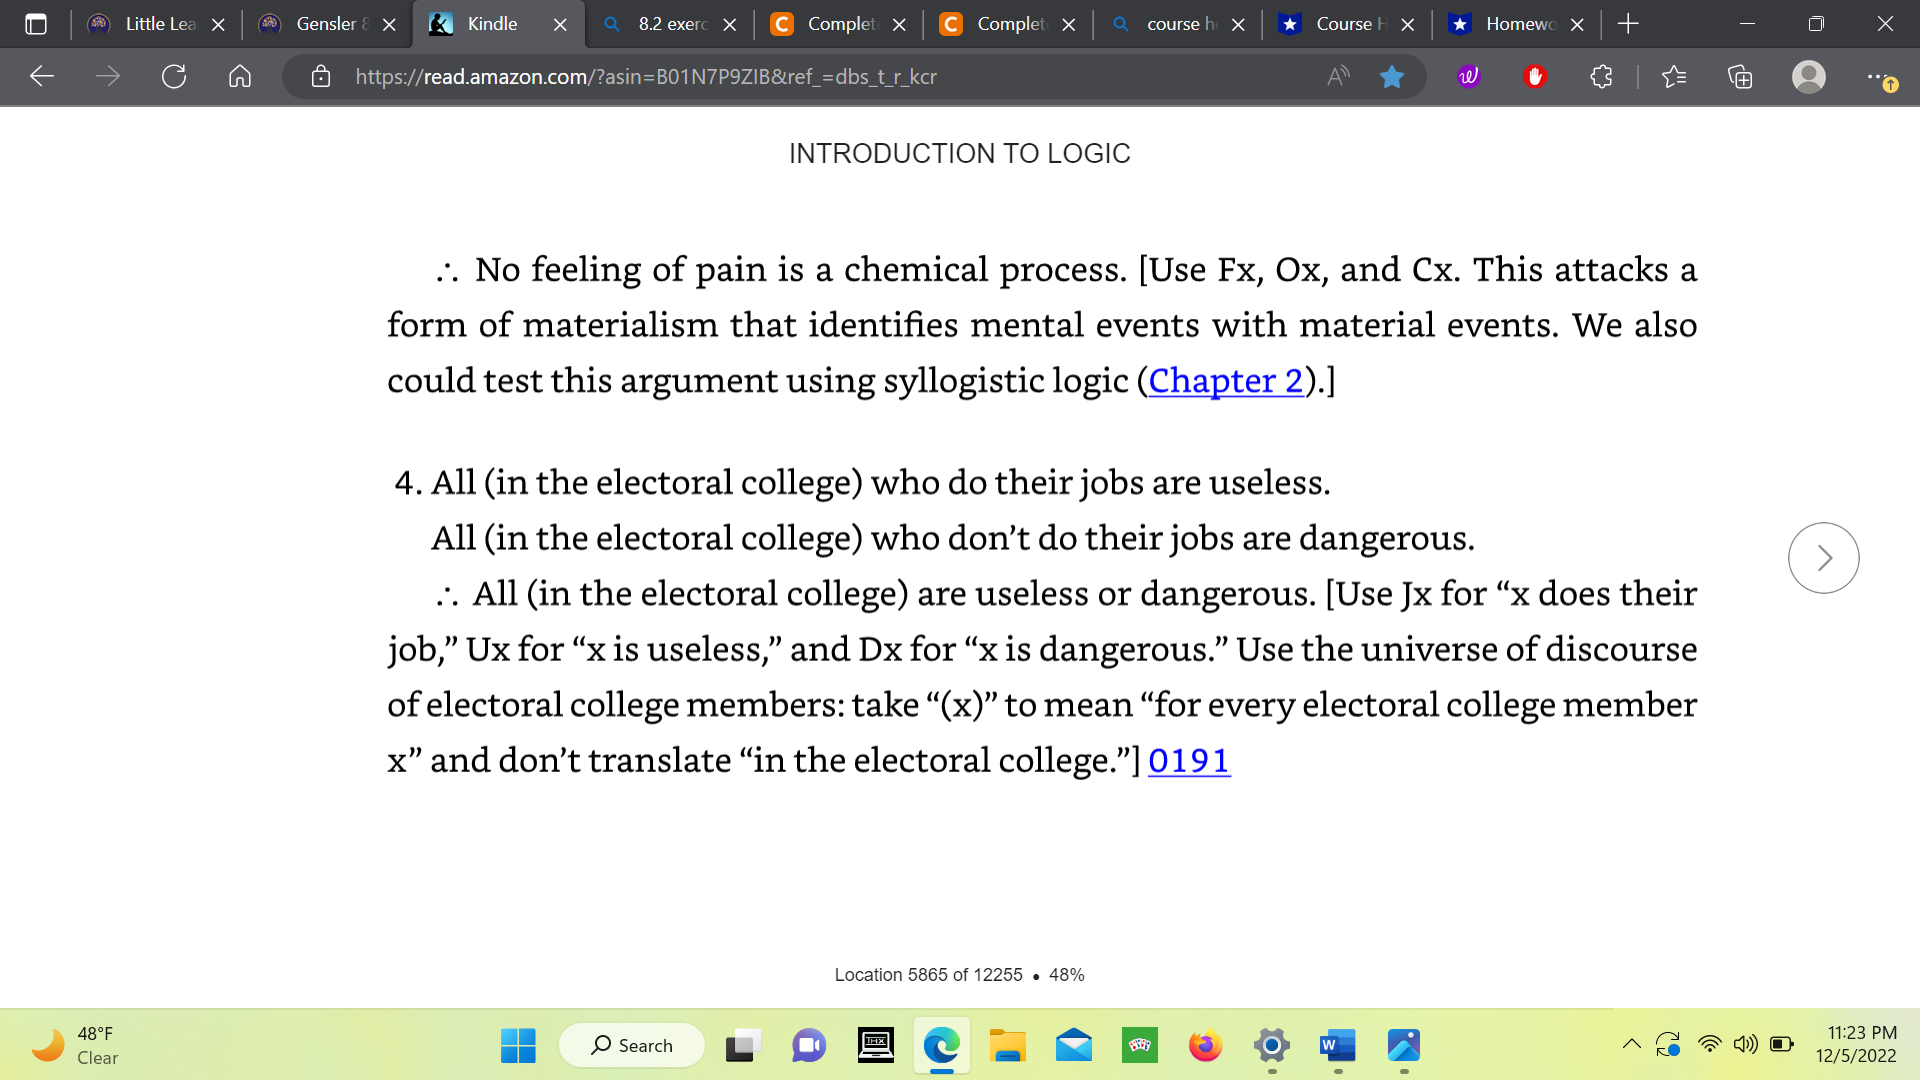Open Collections in the browser toolbar
The height and width of the screenshot is (1080, 1920).
tap(1740, 76)
